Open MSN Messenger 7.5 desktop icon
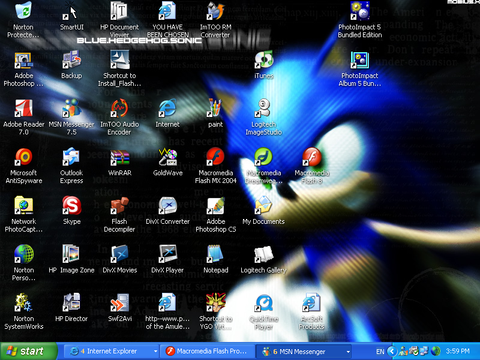Screen dimensions: 480x360 pyautogui.click(x=71, y=108)
